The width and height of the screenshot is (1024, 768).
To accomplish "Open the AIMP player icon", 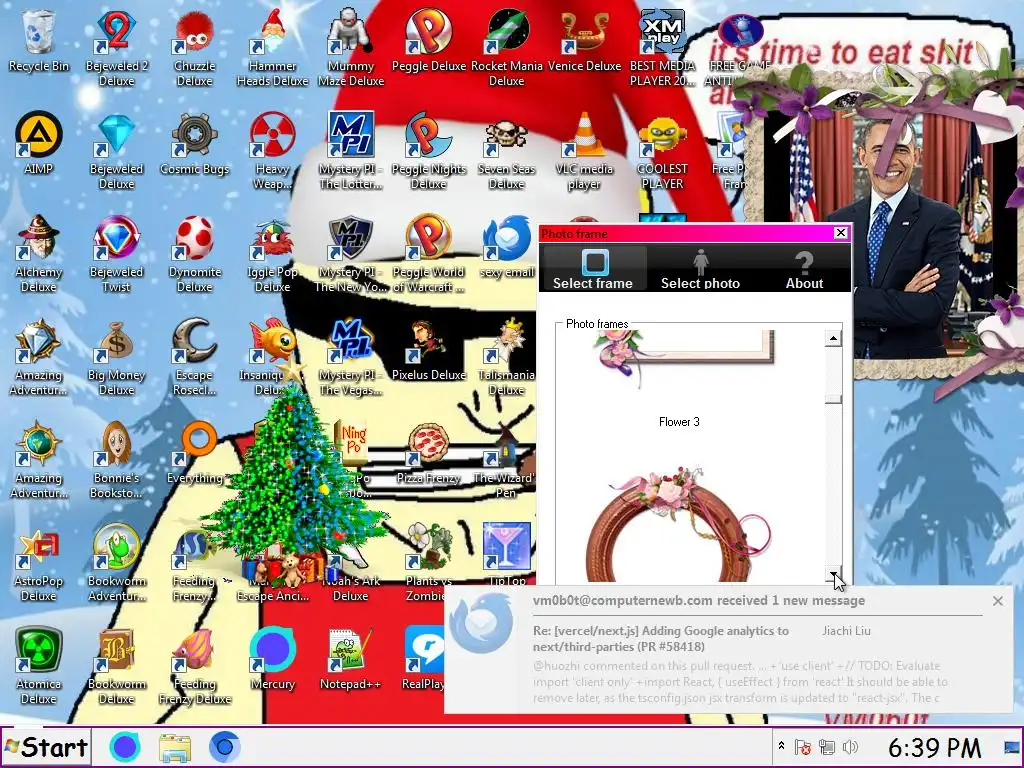I will pos(39,142).
